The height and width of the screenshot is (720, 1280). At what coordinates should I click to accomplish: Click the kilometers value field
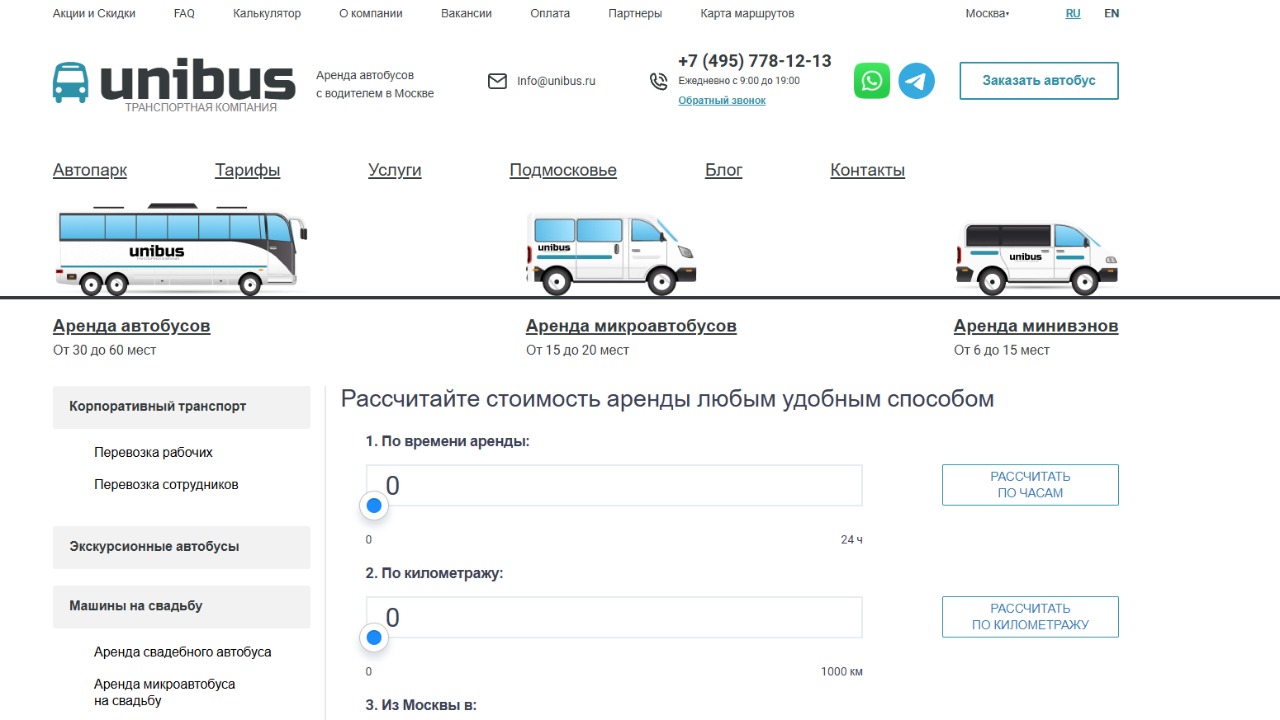[x=614, y=617]
